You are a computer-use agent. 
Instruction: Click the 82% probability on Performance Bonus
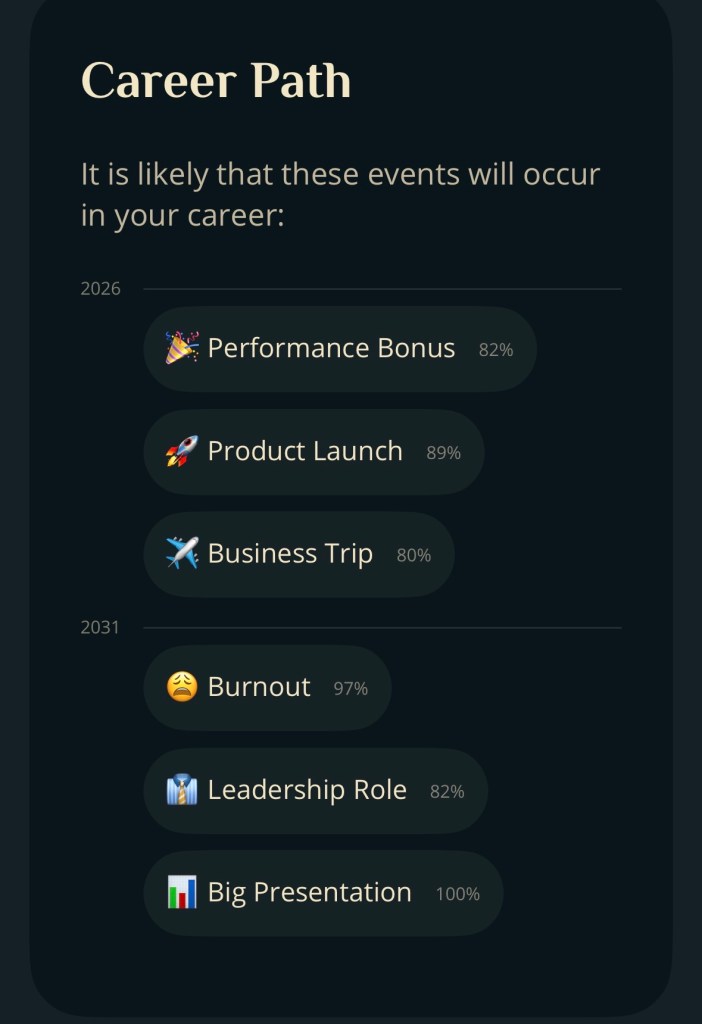[x=496, y=350]
